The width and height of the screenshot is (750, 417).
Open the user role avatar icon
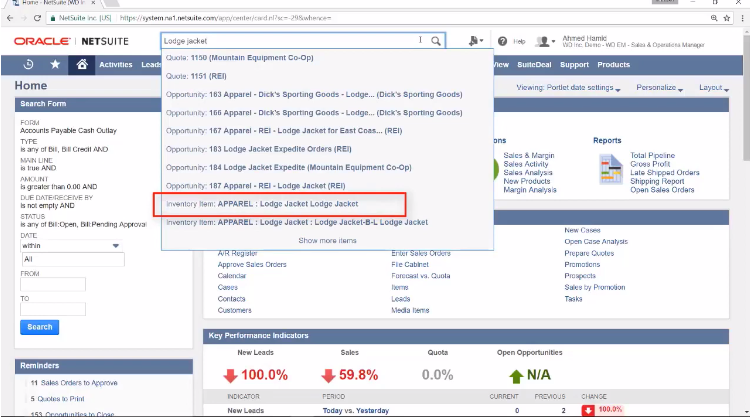click(545, 42)
